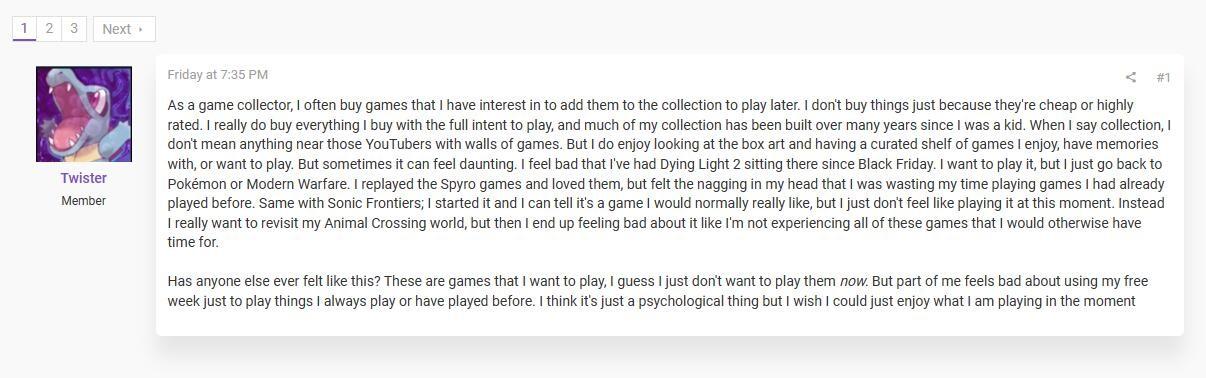Click the share icon on the post
Screen dimensions: 1206x378
click(x=1130, y=77)
